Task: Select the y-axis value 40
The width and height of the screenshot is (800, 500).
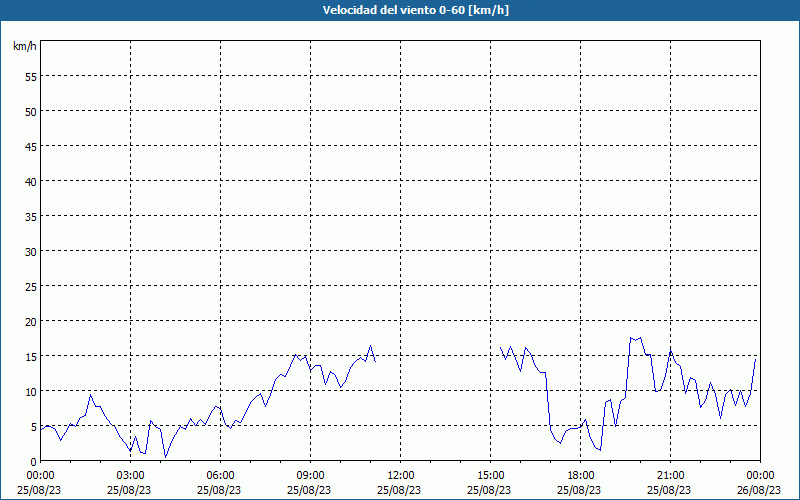Action: [31, 182]
